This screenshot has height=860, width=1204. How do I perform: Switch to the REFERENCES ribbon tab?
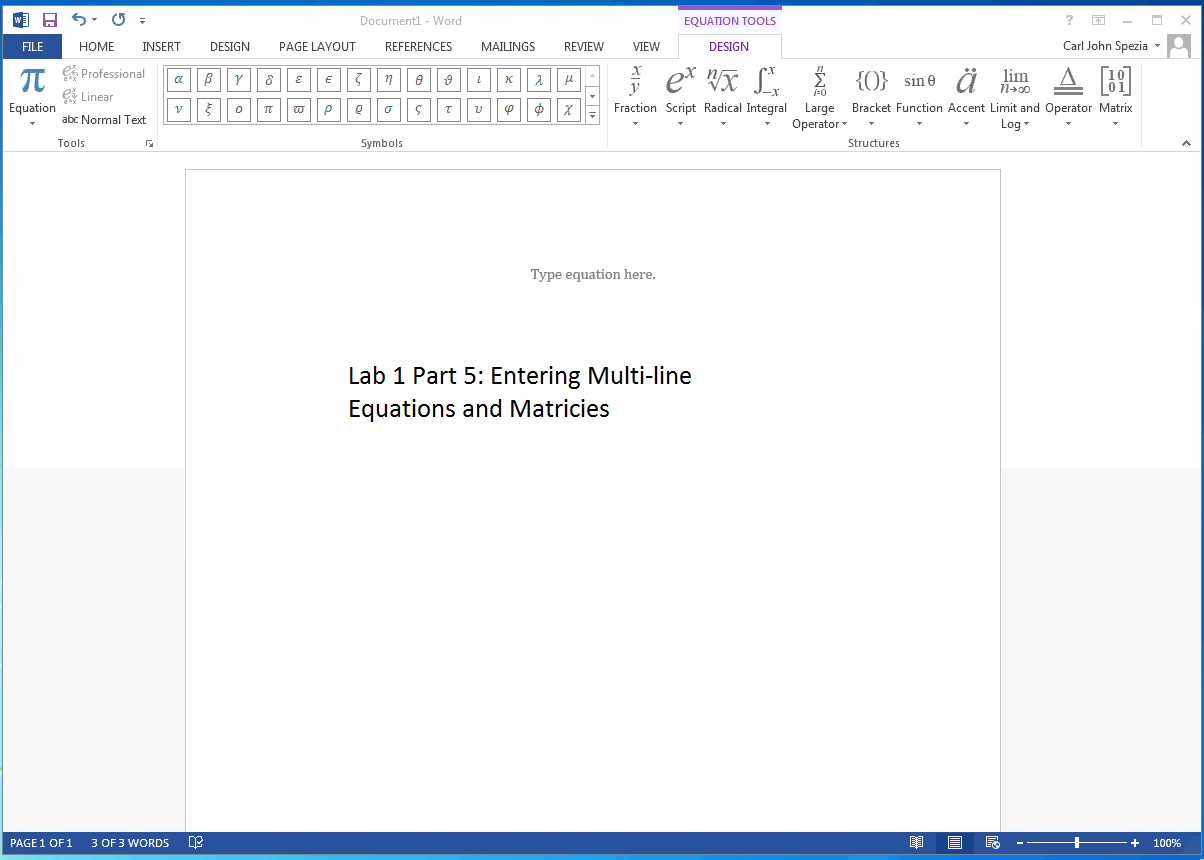tap(418, 46)
